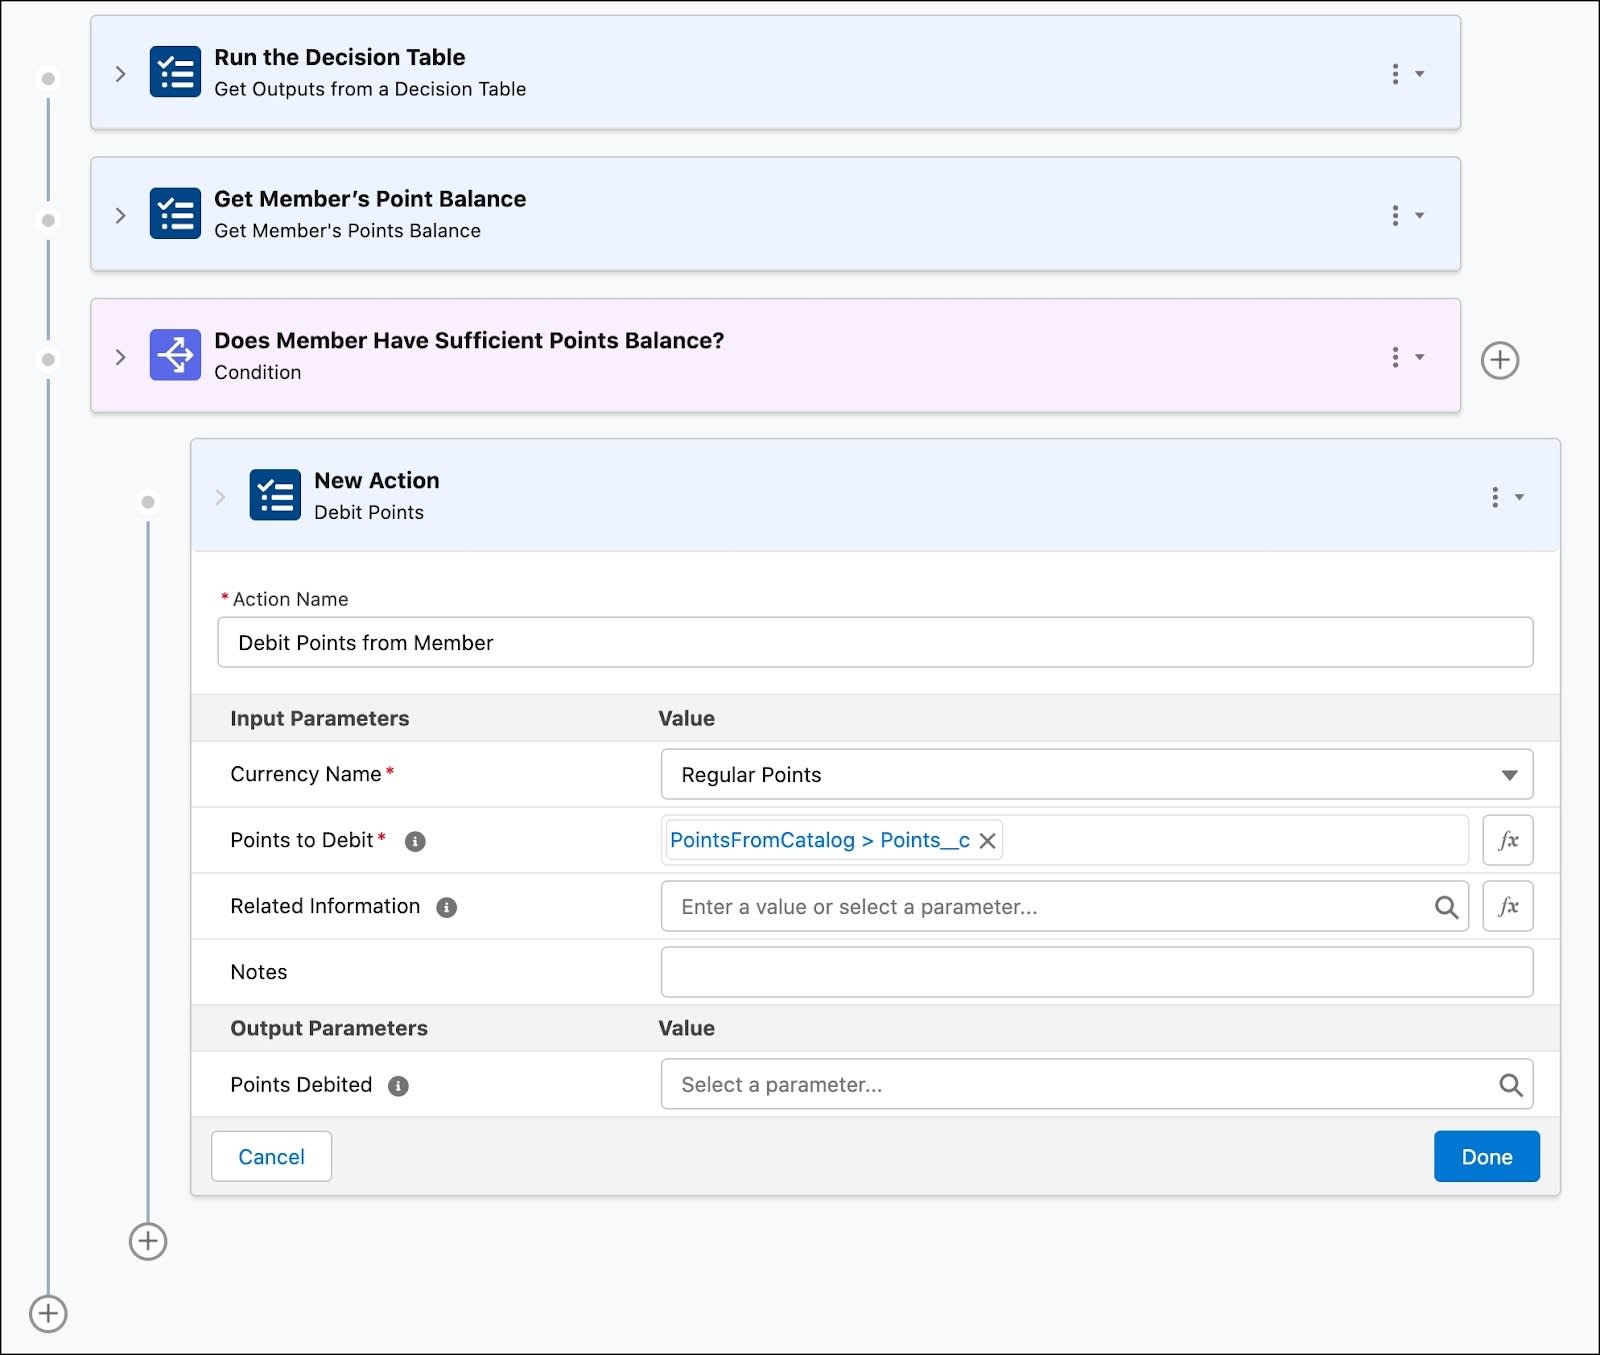Image resolution: width=1600 pixels, height=1355 pixels.
Task: Click the plus icon next to the condition
Action: pyautogui.click(x=1501, y=358)
